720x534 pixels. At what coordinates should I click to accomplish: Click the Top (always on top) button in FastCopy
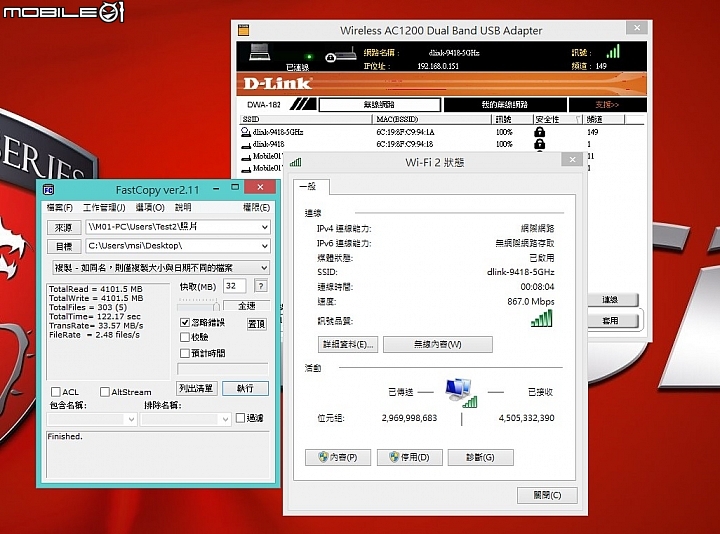[x=257, y=324]
